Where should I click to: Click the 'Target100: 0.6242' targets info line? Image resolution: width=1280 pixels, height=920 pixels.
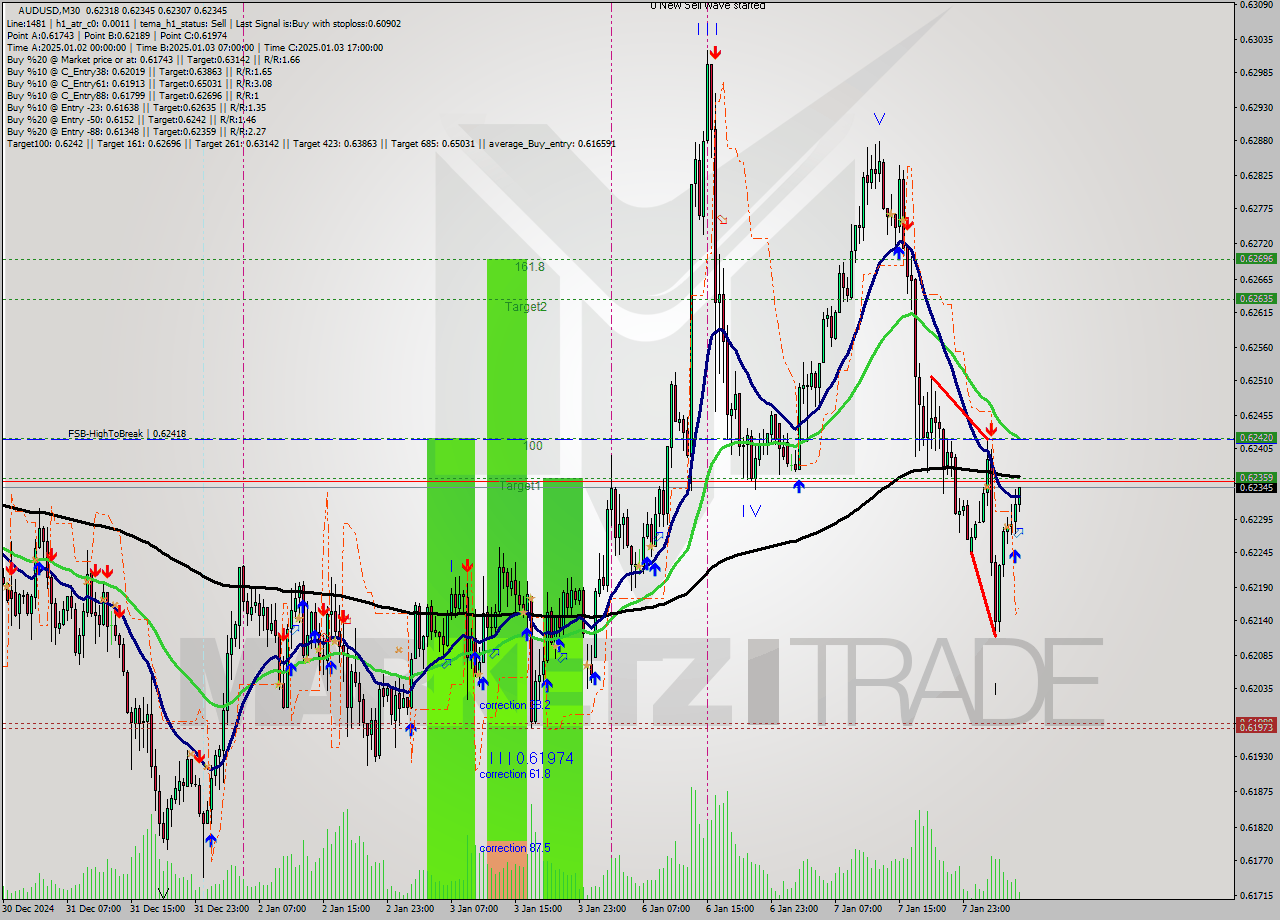(311, 143)
